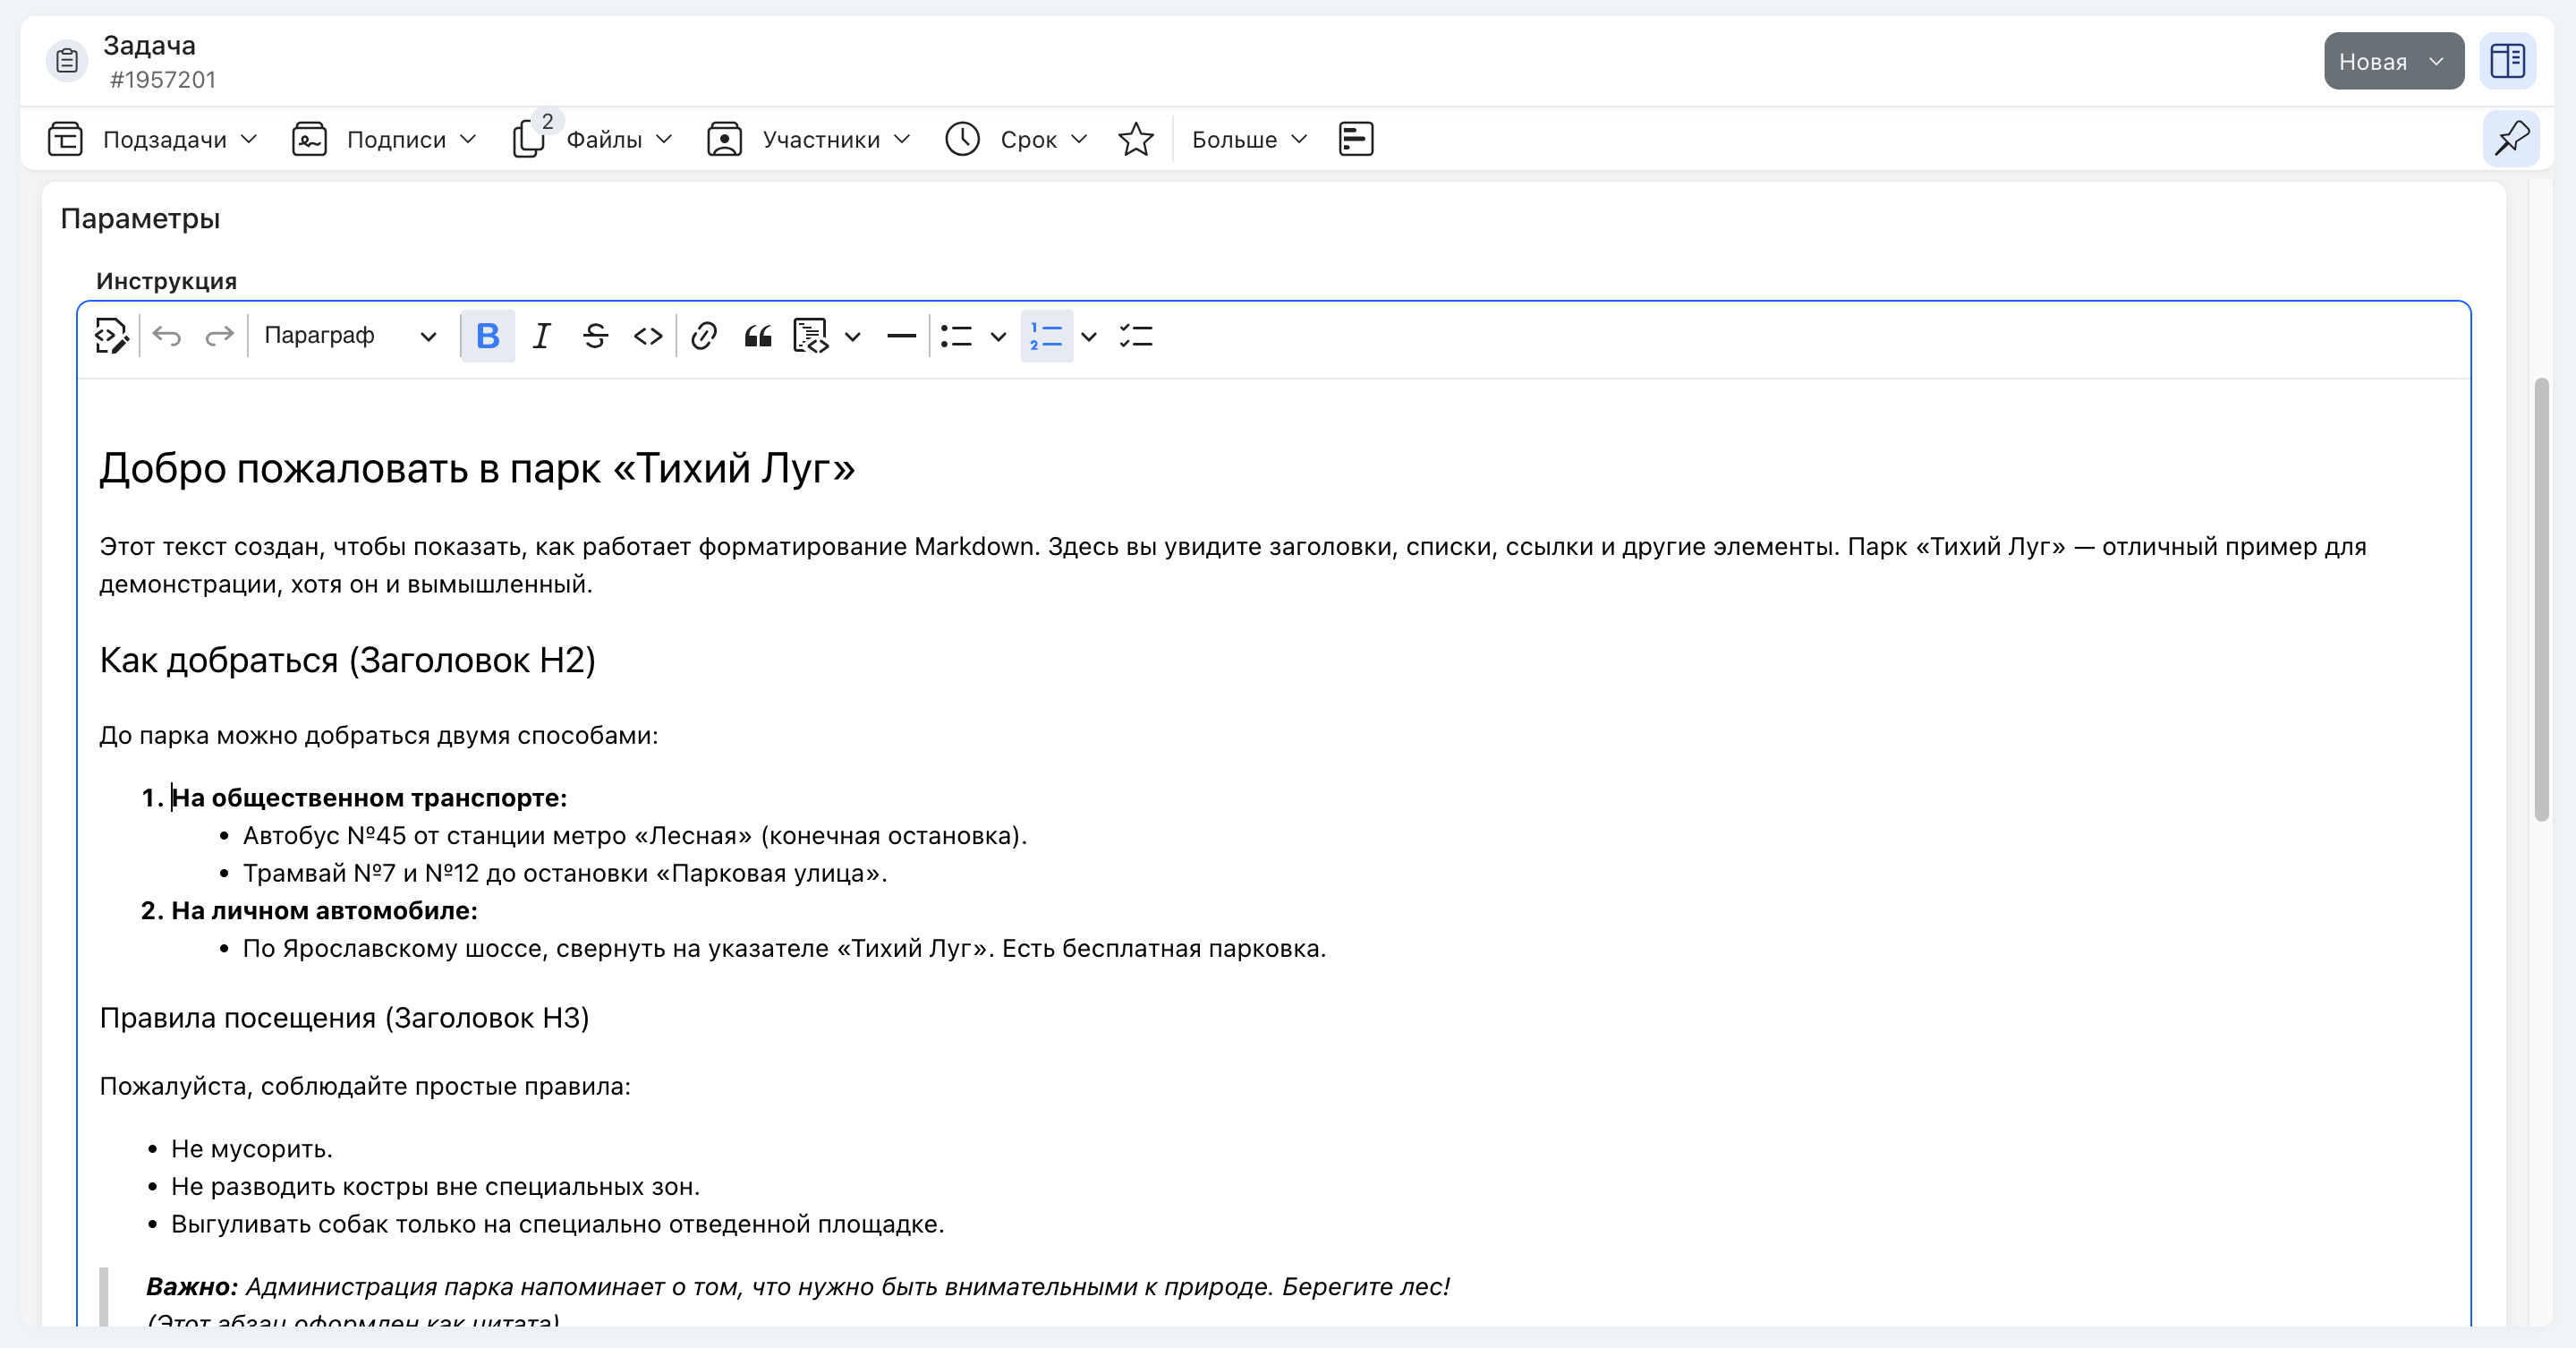Screen dimensions: 2576x1348
Task: Open the Срок deadline menu
Action: [x=1016, y=139]
